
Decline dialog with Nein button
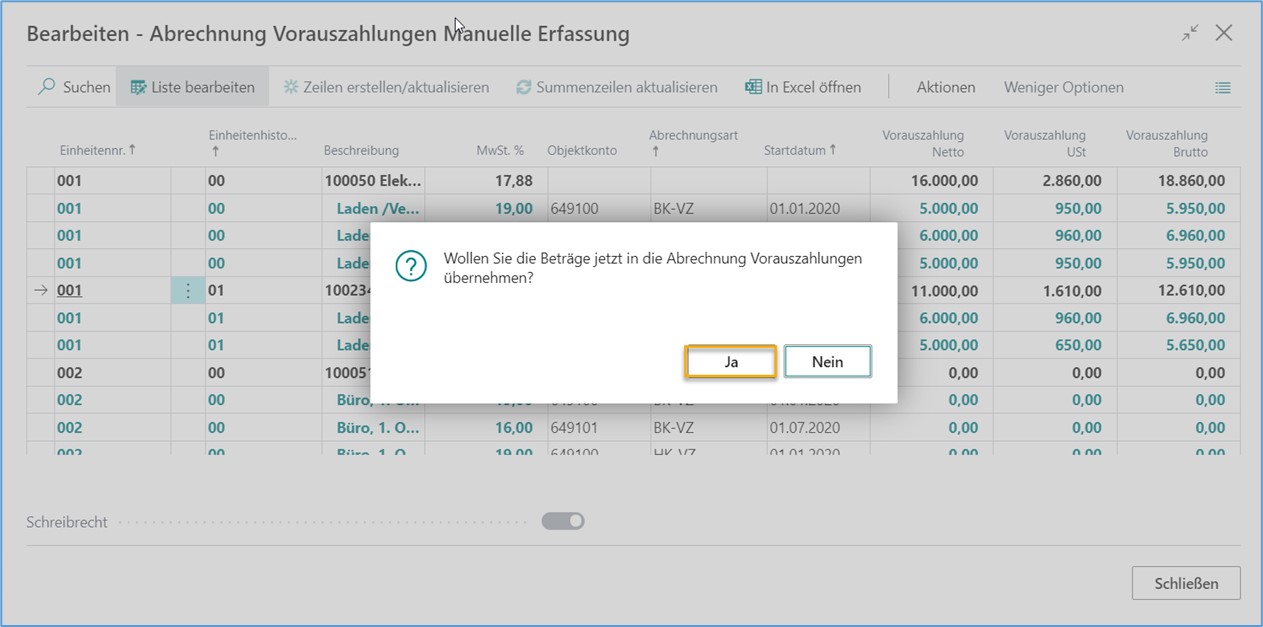point(827,362)
